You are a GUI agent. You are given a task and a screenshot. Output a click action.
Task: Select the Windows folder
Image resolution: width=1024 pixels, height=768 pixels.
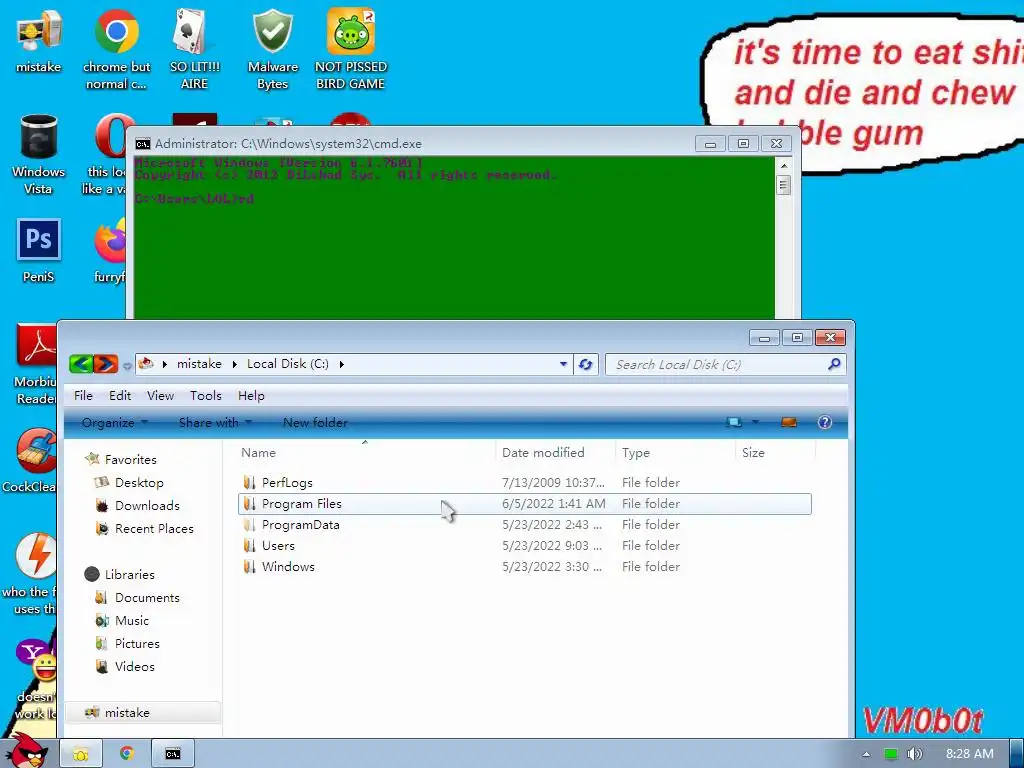click(x=525, y=566)
